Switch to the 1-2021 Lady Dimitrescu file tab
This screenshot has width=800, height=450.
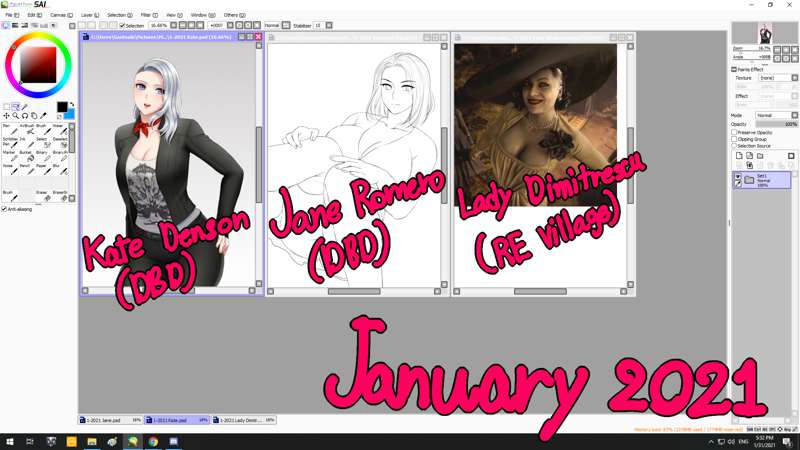coord(243,421)
